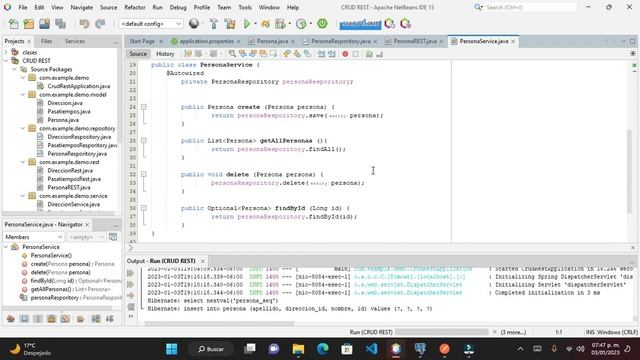The height and width of the screenshot is (360, 640).
Task: Click the New Project toolbar icon
Action: (29, 24)
